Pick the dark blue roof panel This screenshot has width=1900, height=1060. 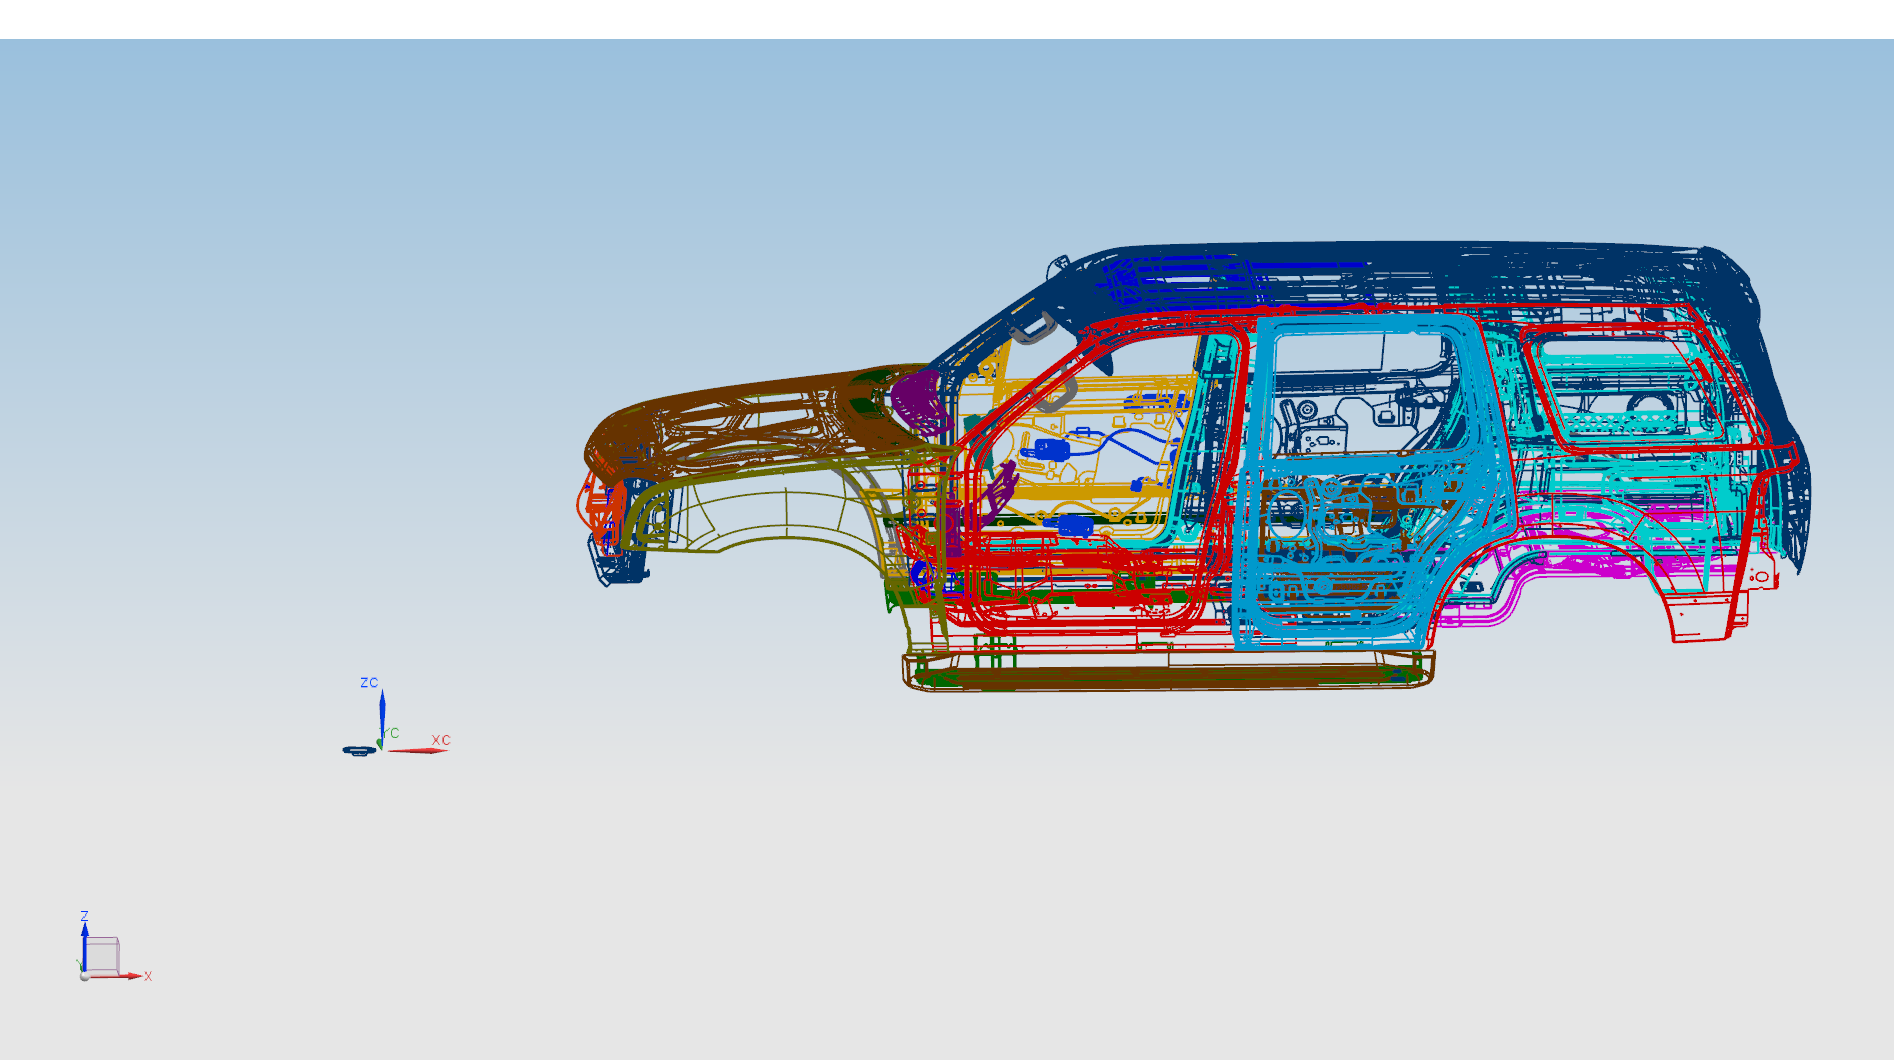coord(1400,262)
